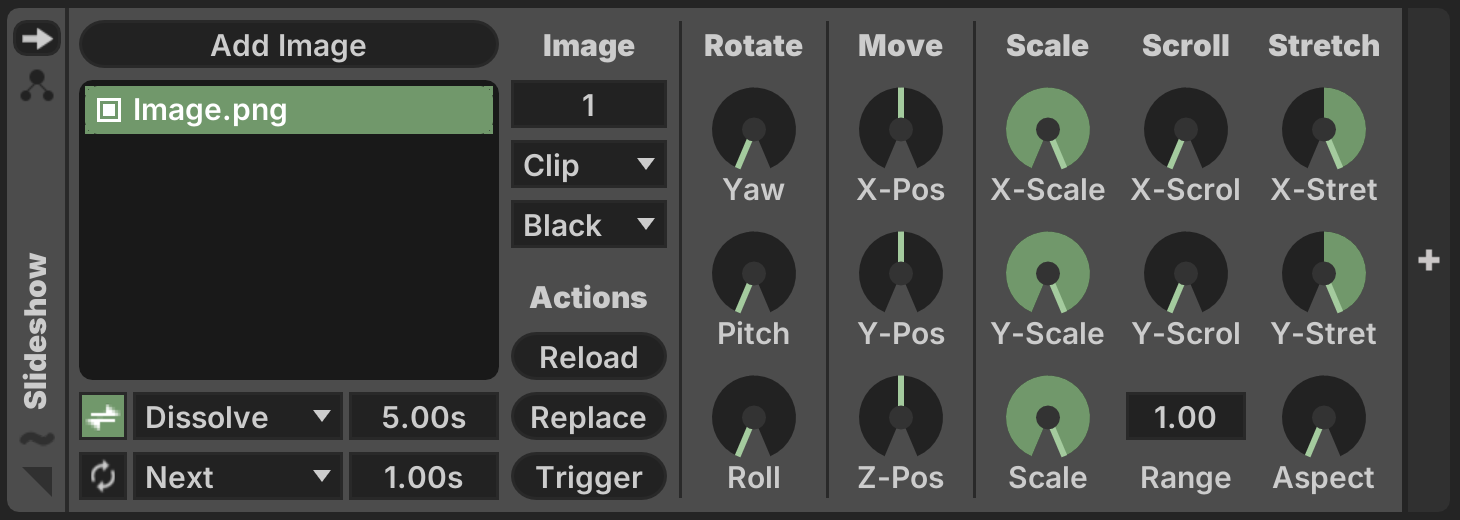
Task: Toggle the loop cycle button beside Next
Action: (x=103, y=477)
